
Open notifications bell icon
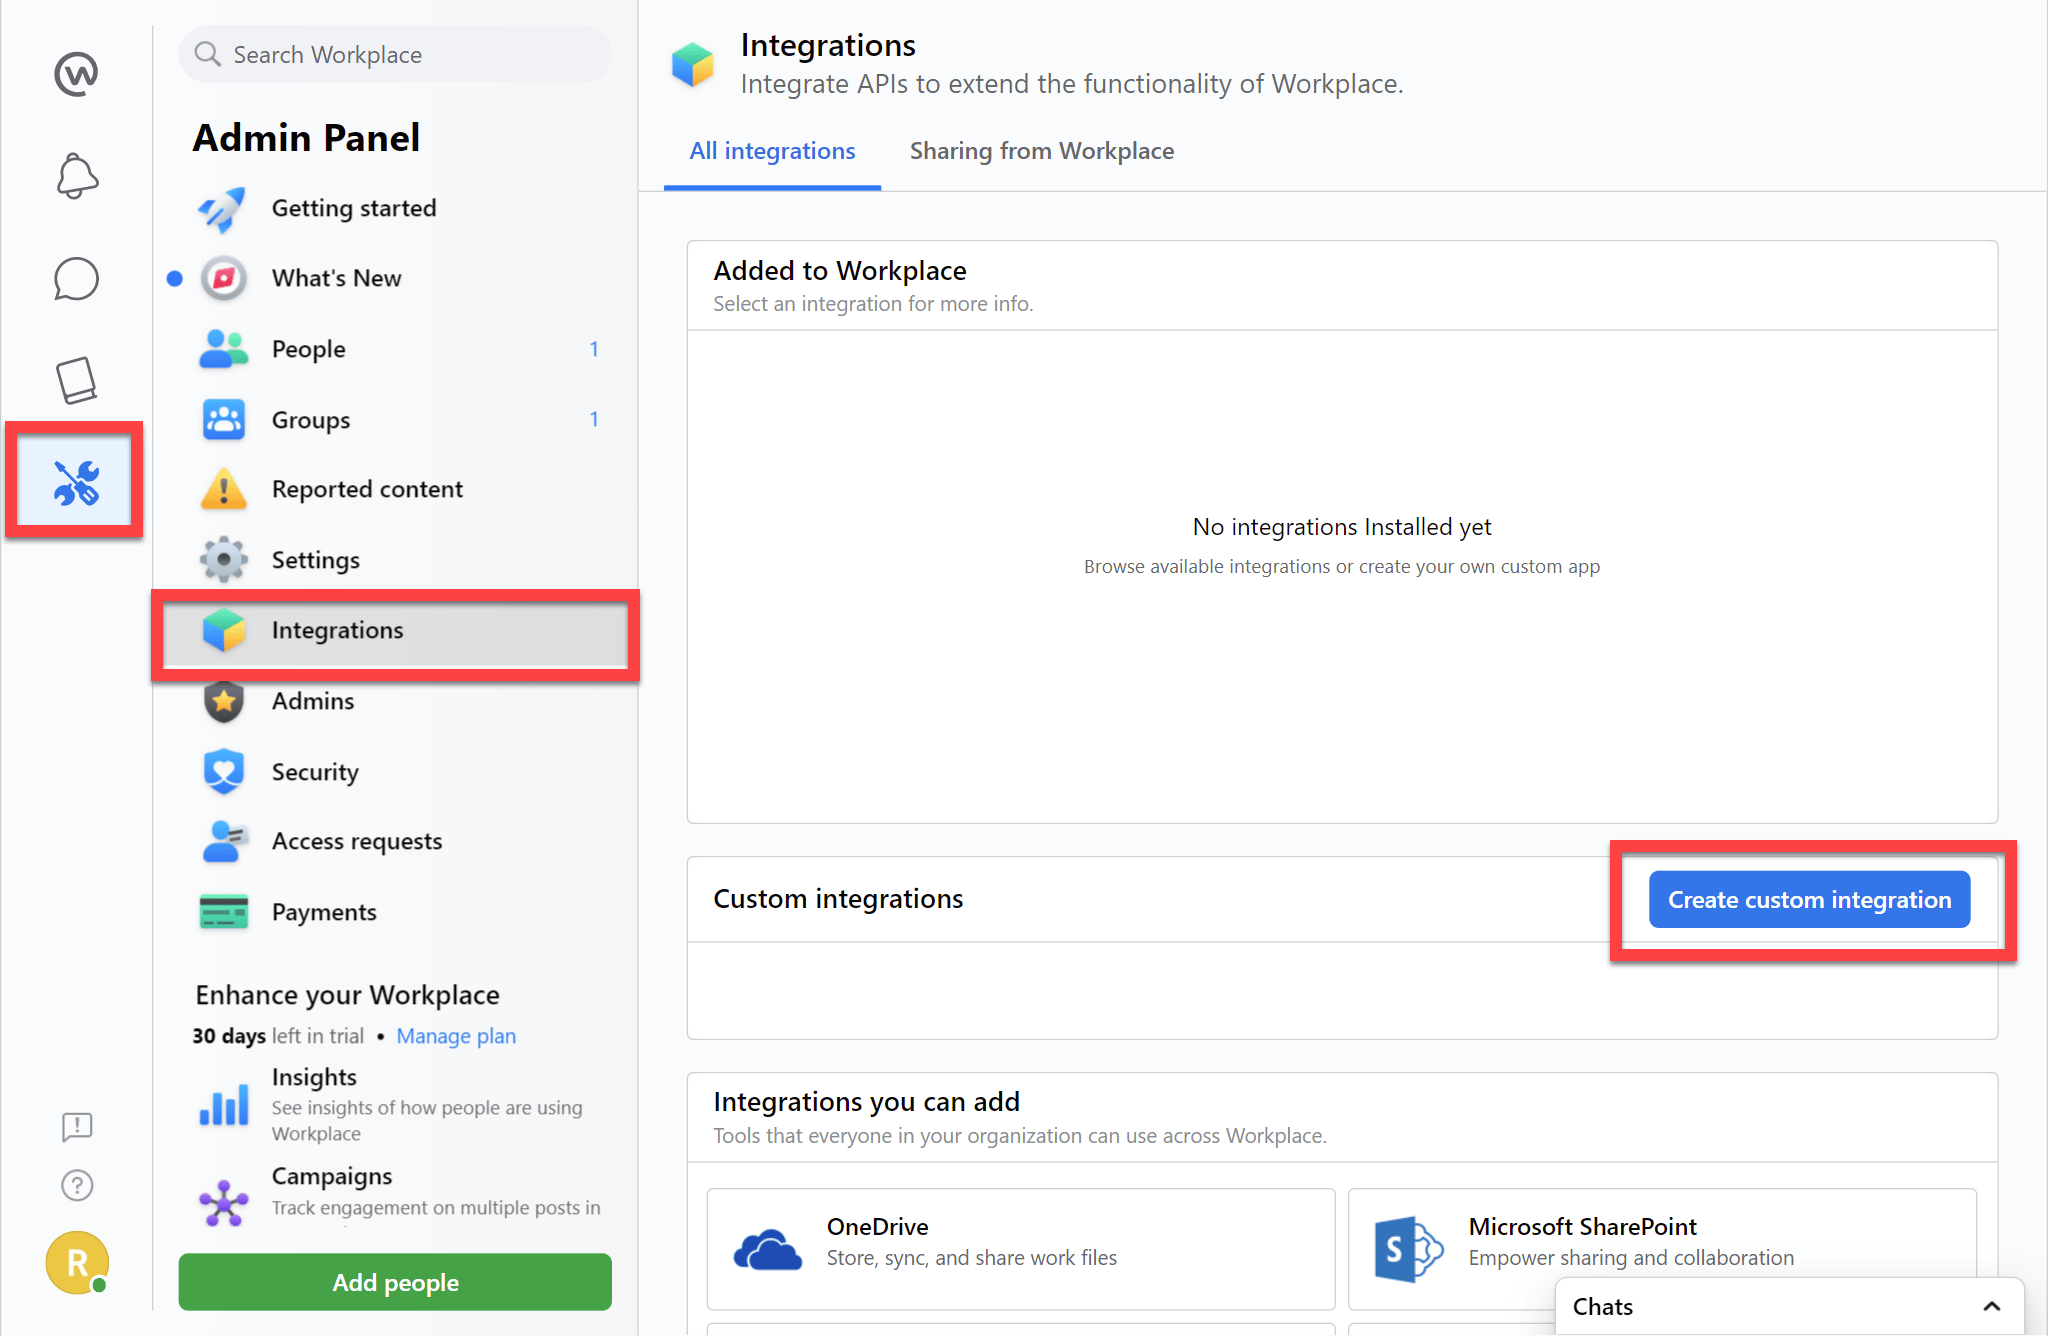click(76, 176)
